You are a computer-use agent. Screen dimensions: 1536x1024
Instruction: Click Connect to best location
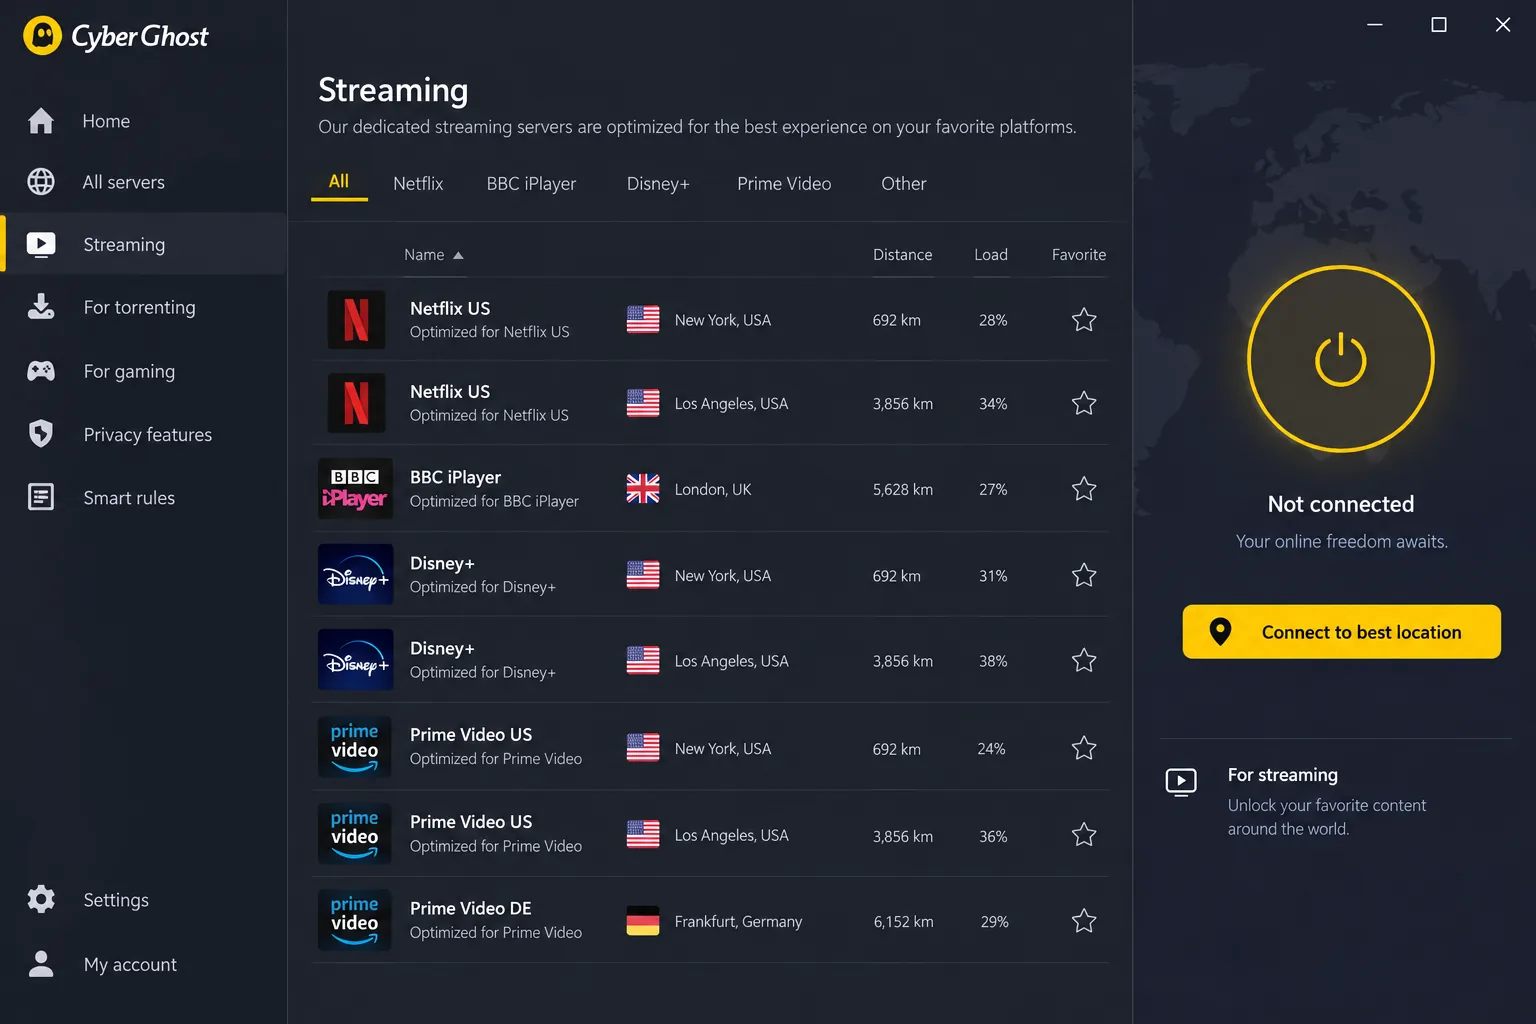[x=1341, y=631]
